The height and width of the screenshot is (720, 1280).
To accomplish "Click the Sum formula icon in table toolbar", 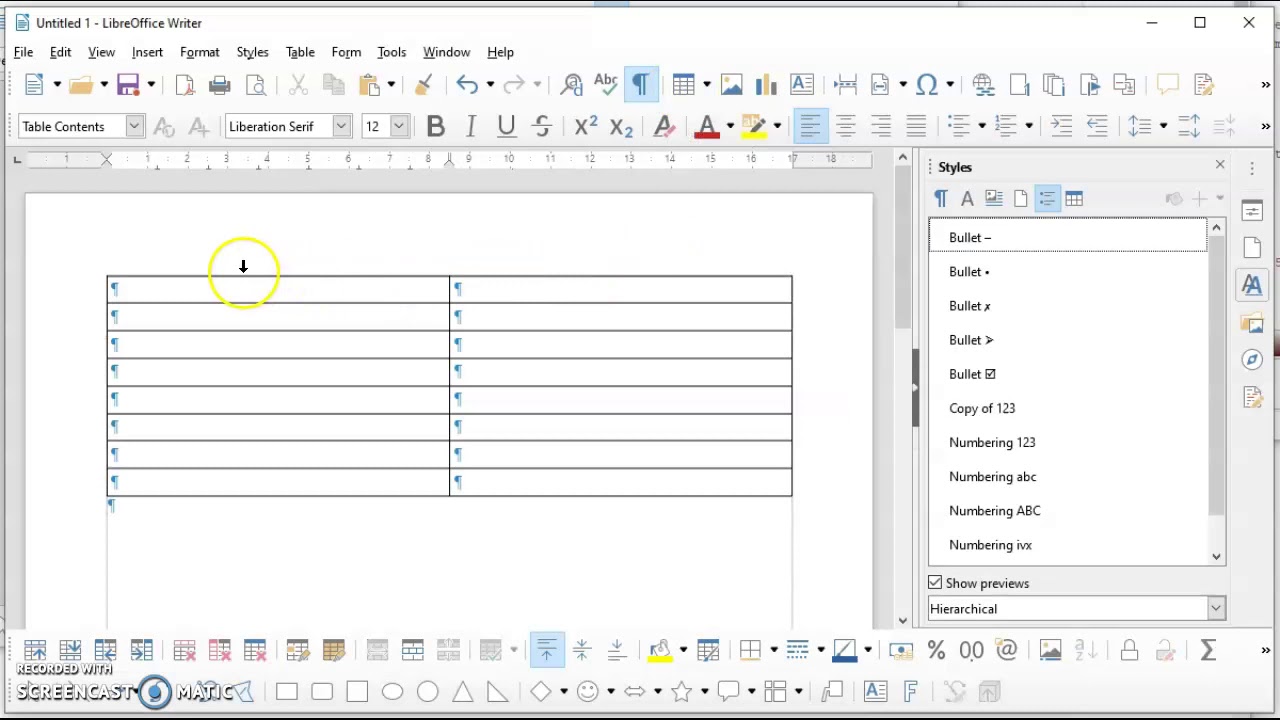I will pyautogui.click(x=1207, y=651).
